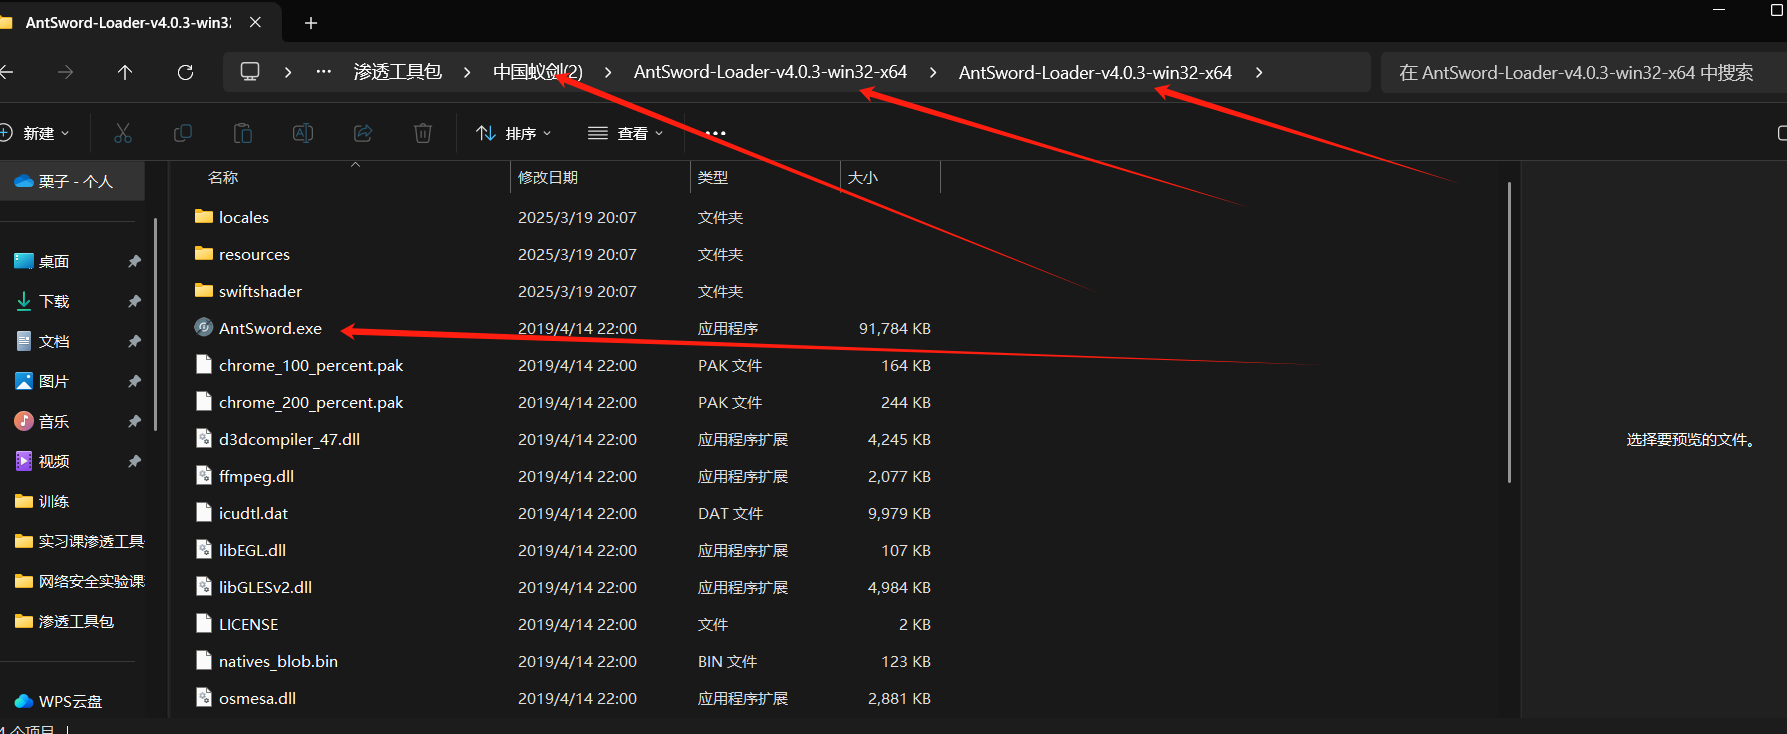The height and width of the screenshot is (734, 1787).
Task: Click the Paste clipboard icon
Action: [x=243, y=133]
